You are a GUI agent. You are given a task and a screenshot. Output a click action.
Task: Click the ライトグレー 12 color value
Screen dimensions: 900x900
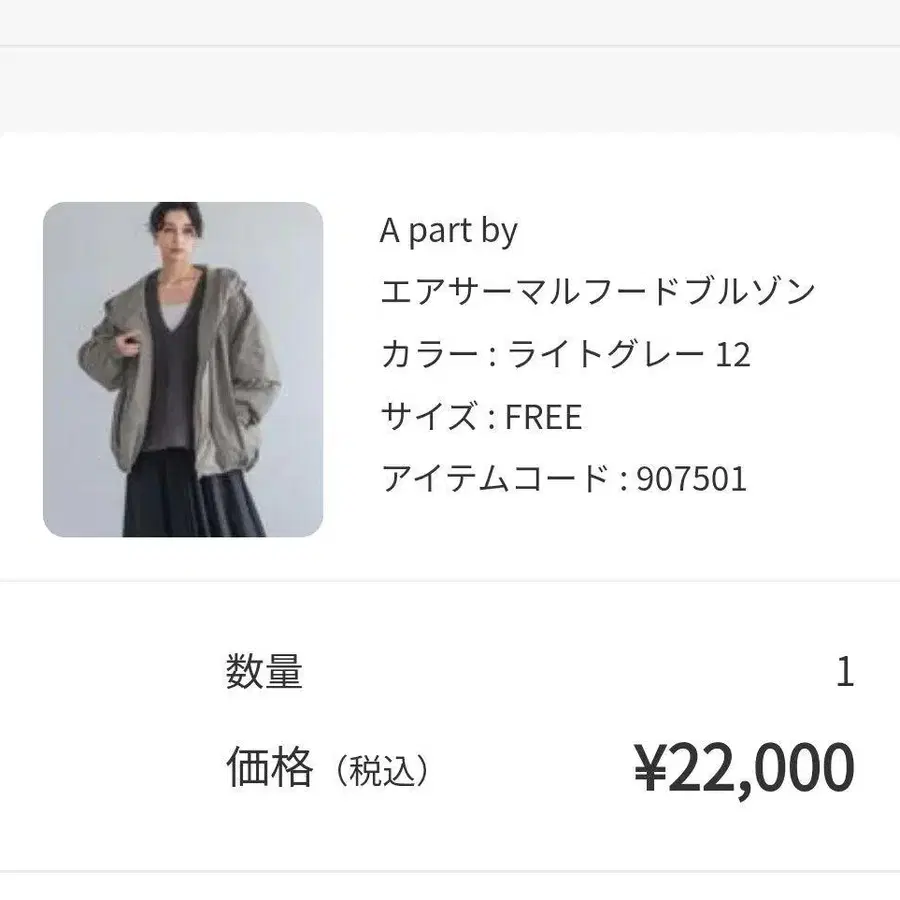[629, 355]
